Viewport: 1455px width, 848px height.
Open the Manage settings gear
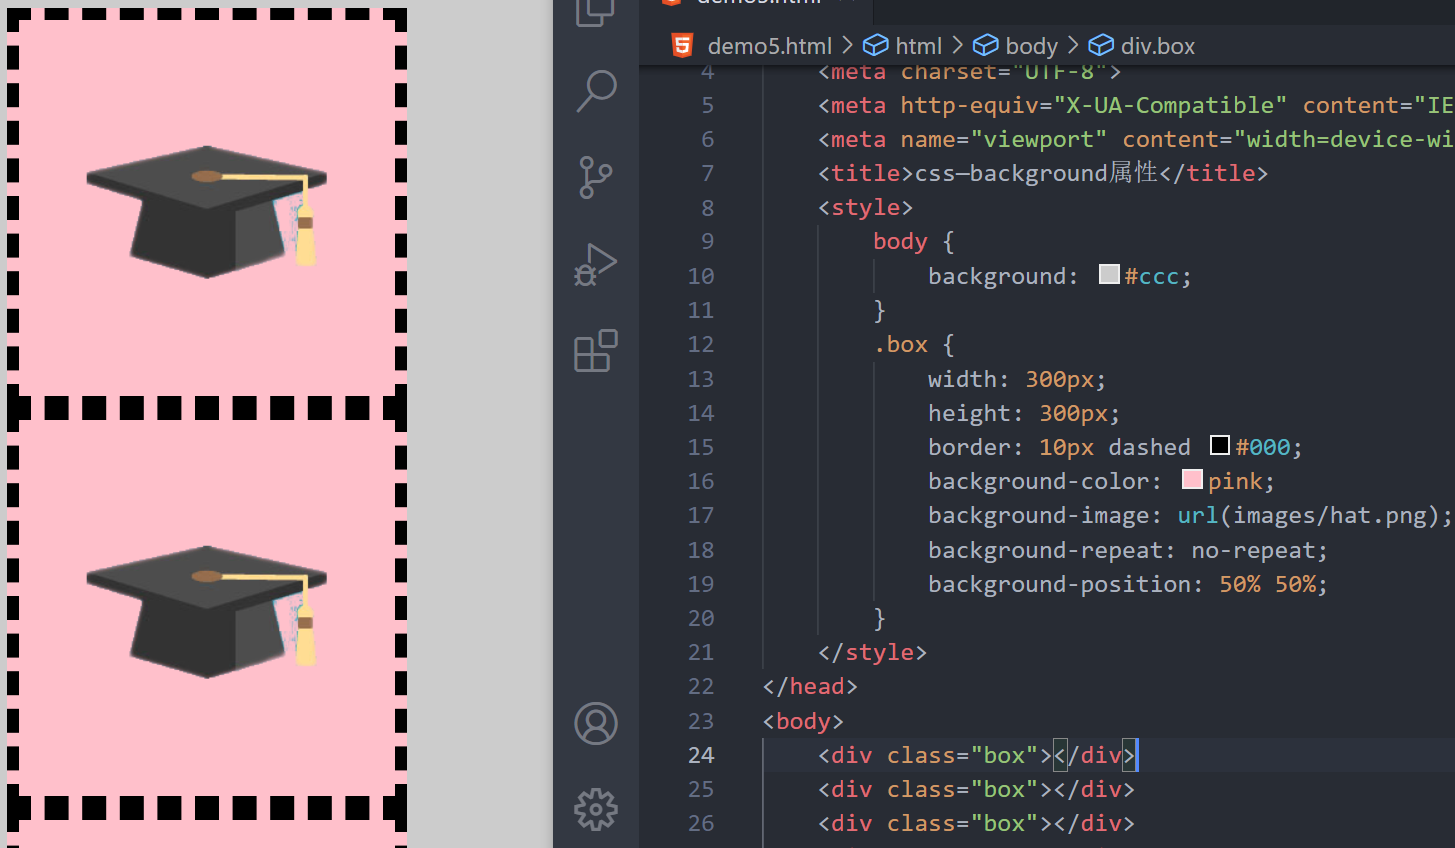[x=596, y=809]
